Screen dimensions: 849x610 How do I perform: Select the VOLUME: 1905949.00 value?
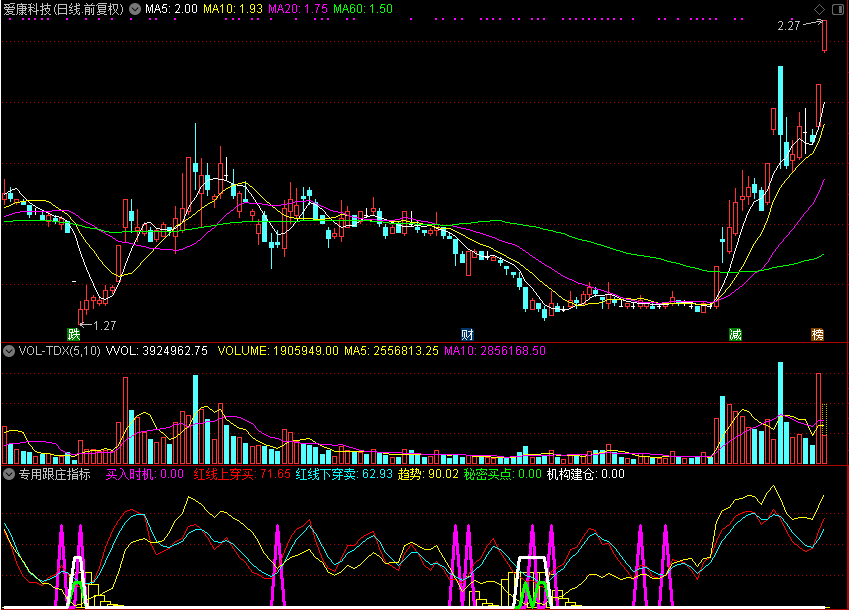coord(278,351)
